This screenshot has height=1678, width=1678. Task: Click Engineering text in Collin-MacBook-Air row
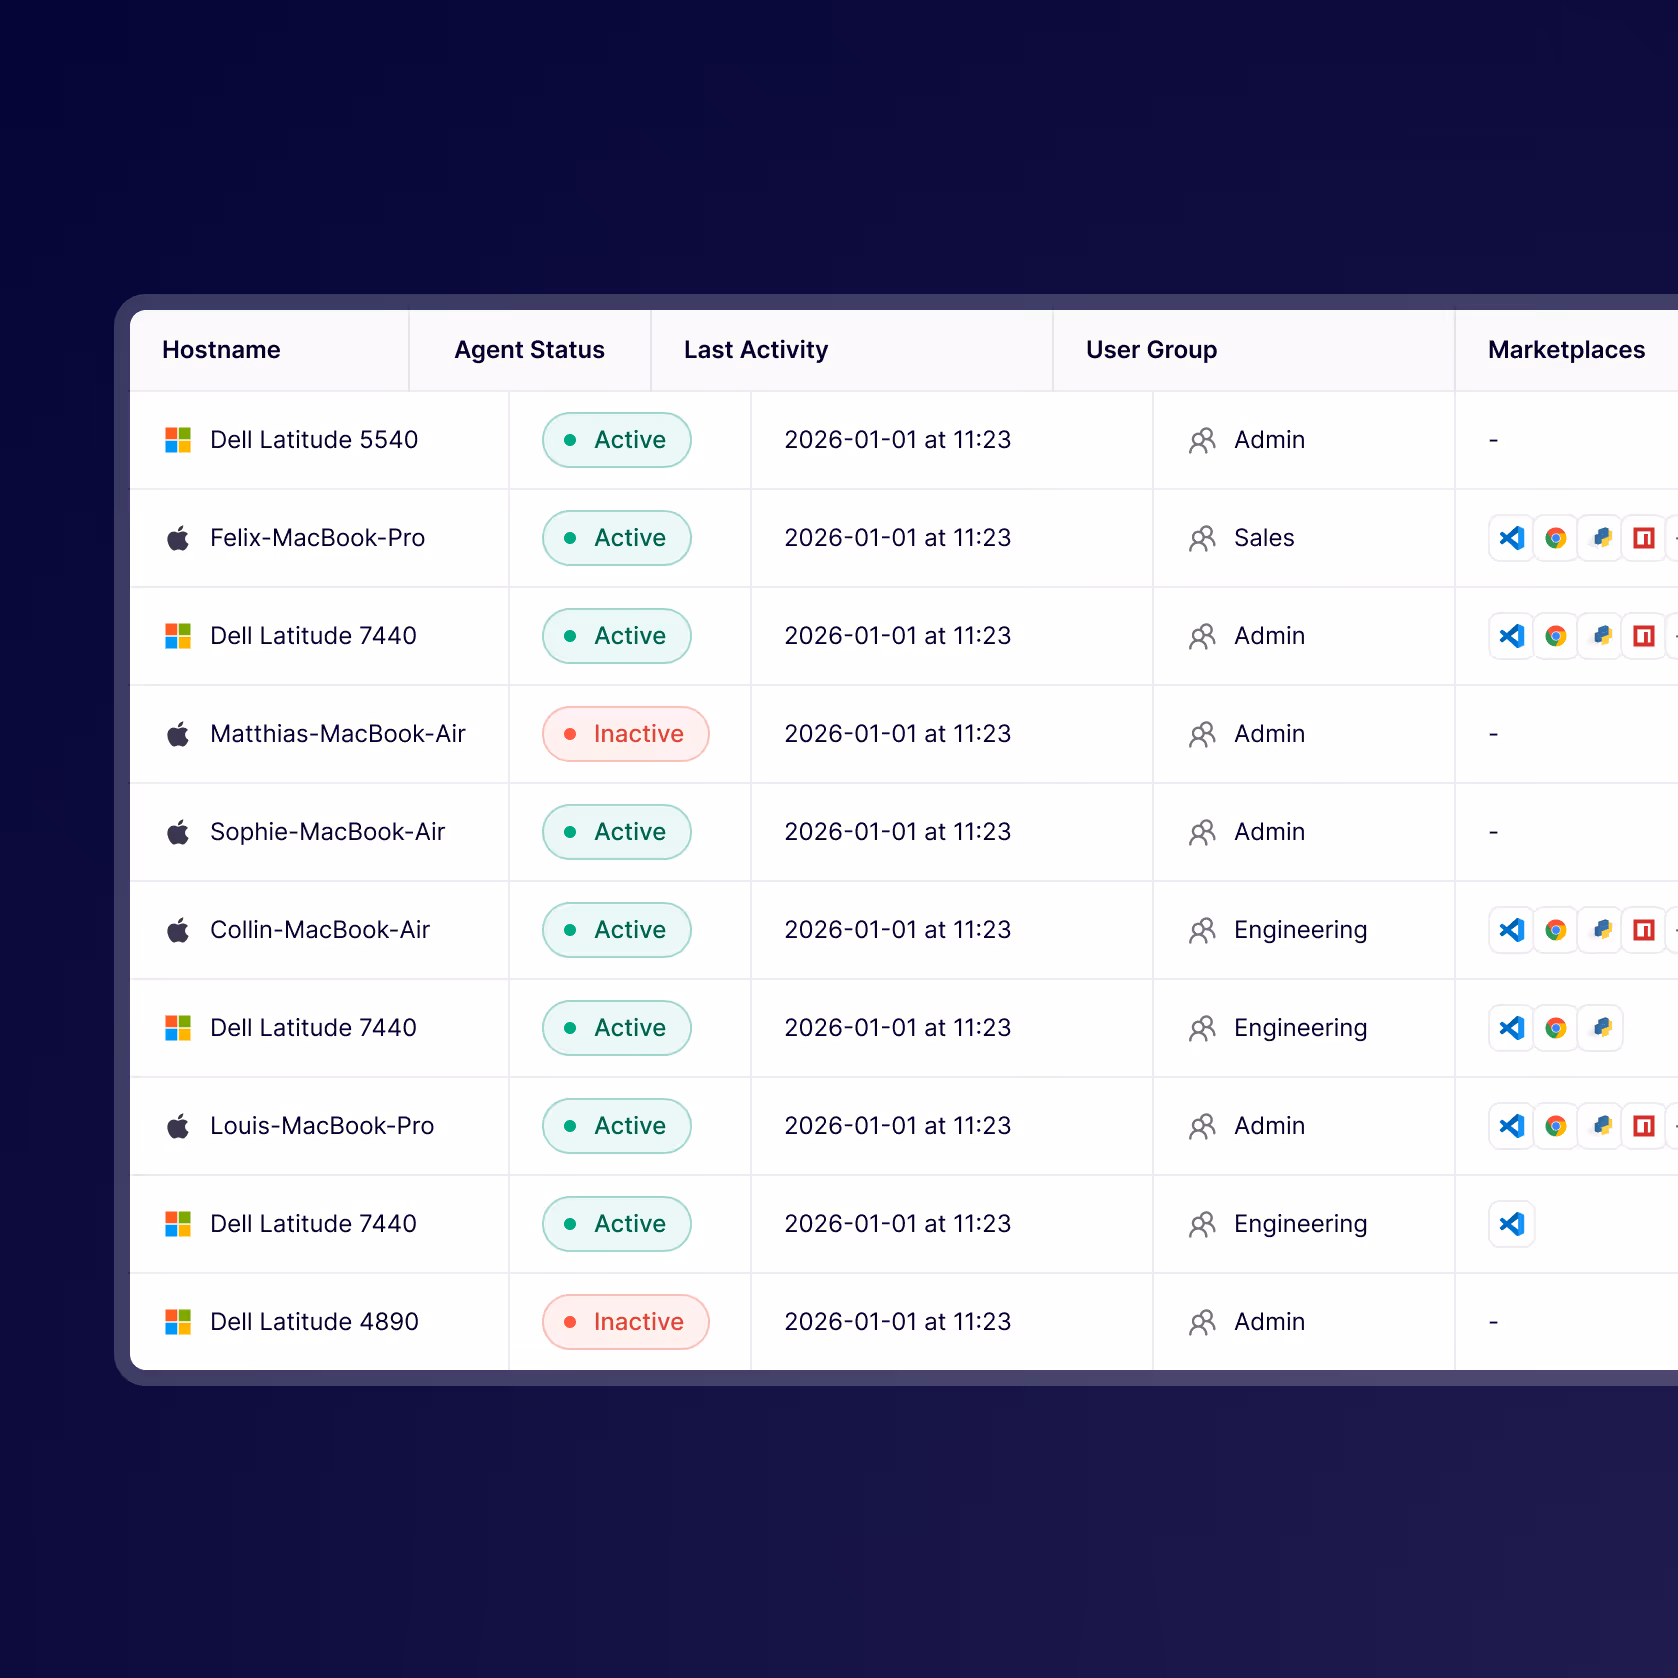[x=1300, y=930]
